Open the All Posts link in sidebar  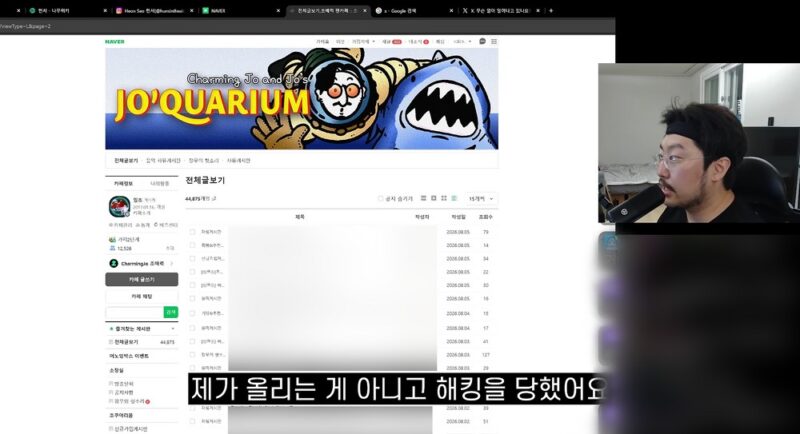(x=126, y=342)
